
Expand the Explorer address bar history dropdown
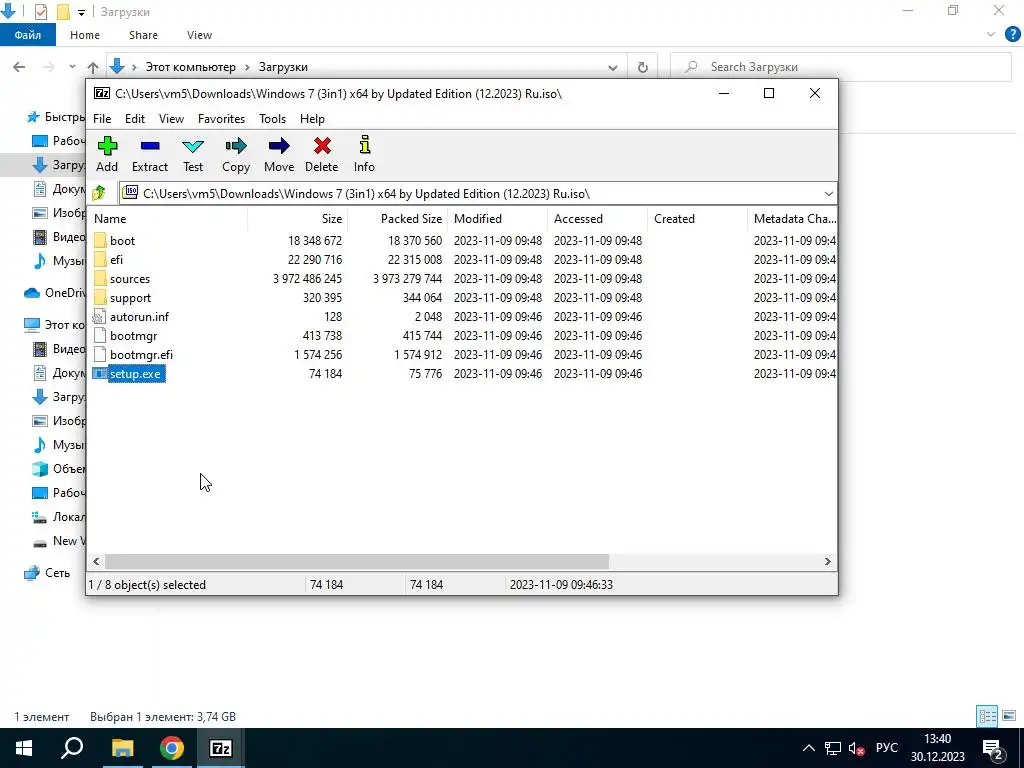(x=613, y=67)
